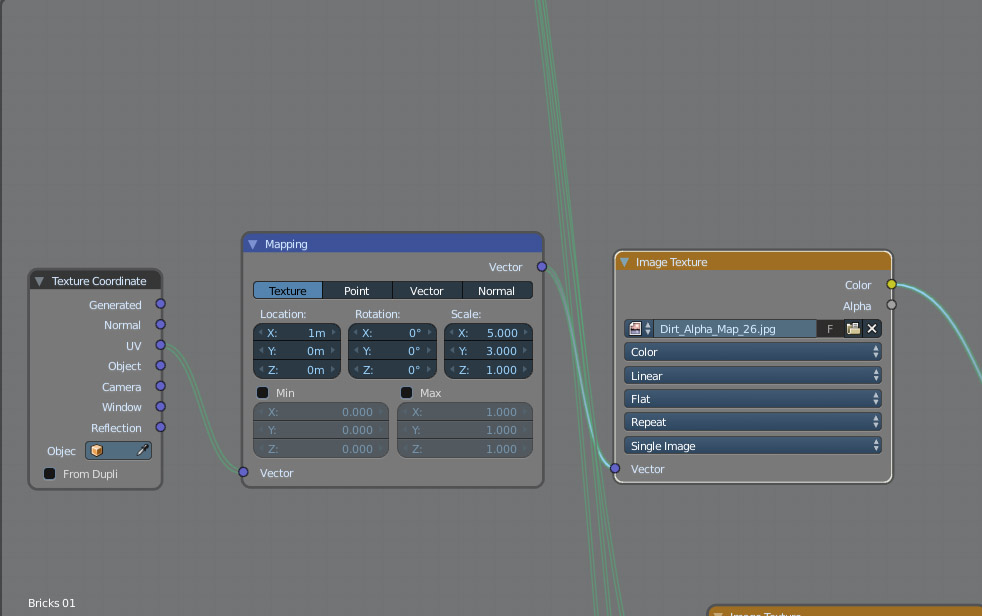Select the Normal mapping type
This screenshot has width=982, height=616.
coord(497,290)
